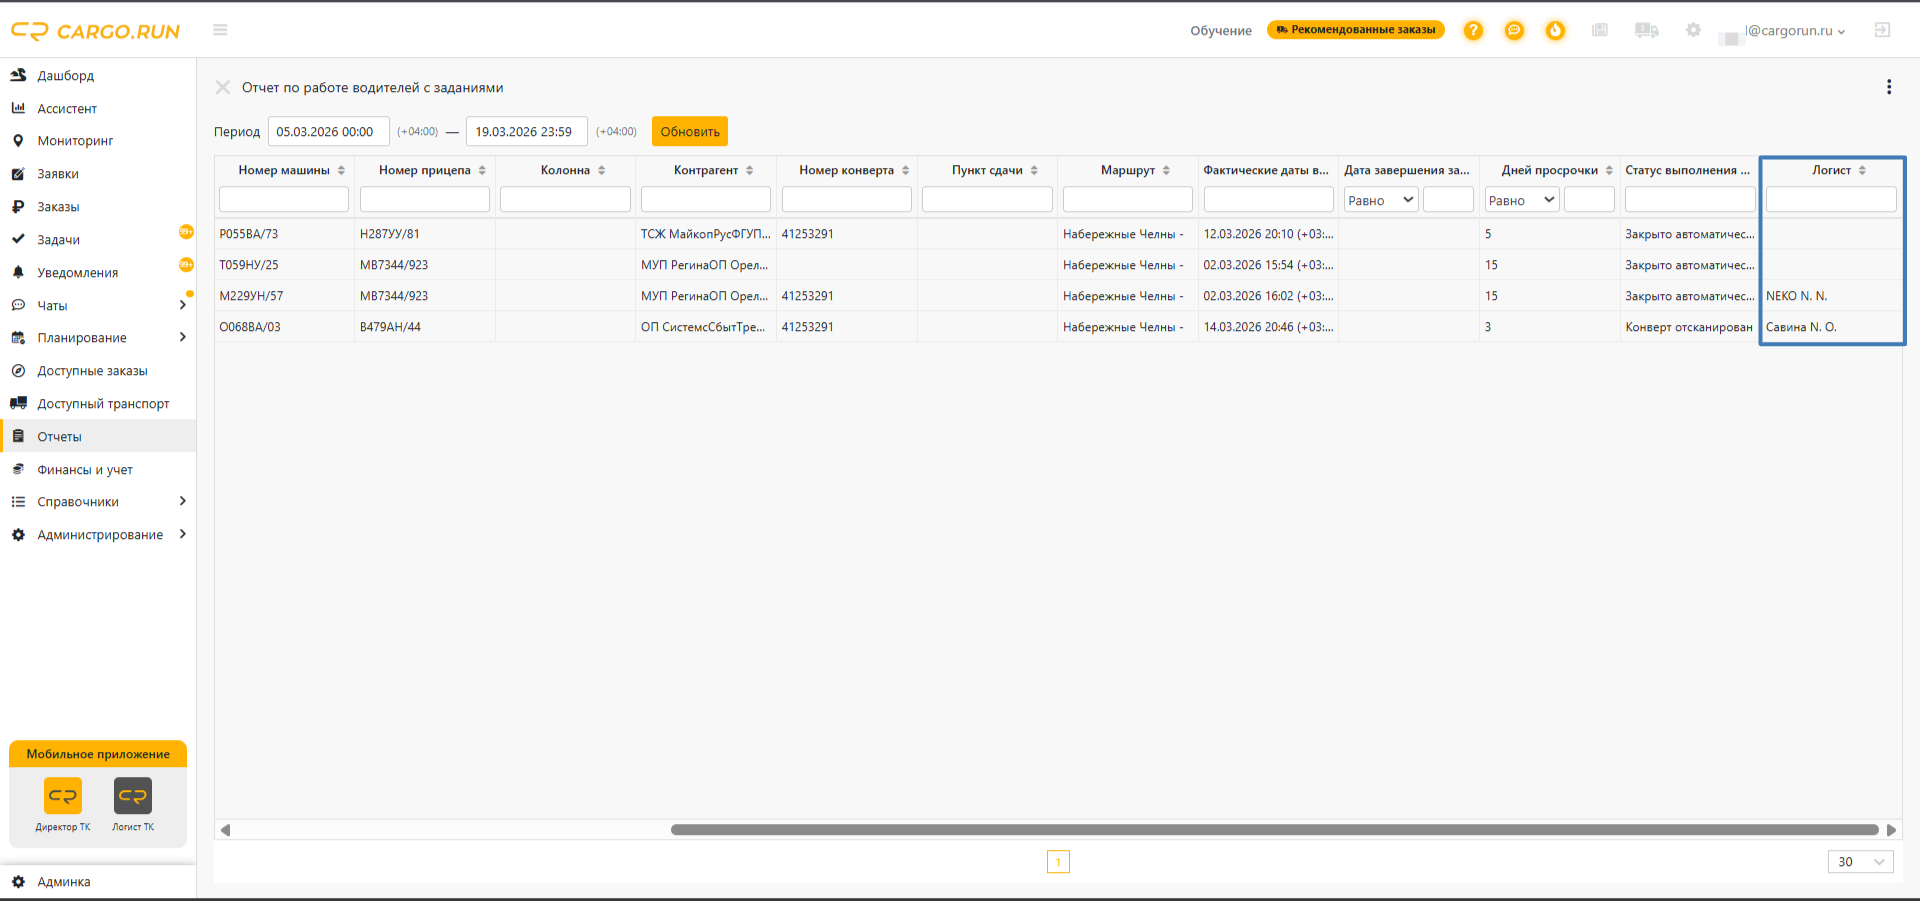Open the orange chat bubble icon
Viewport: 1920px width, 901px height.
point(1514,31)
